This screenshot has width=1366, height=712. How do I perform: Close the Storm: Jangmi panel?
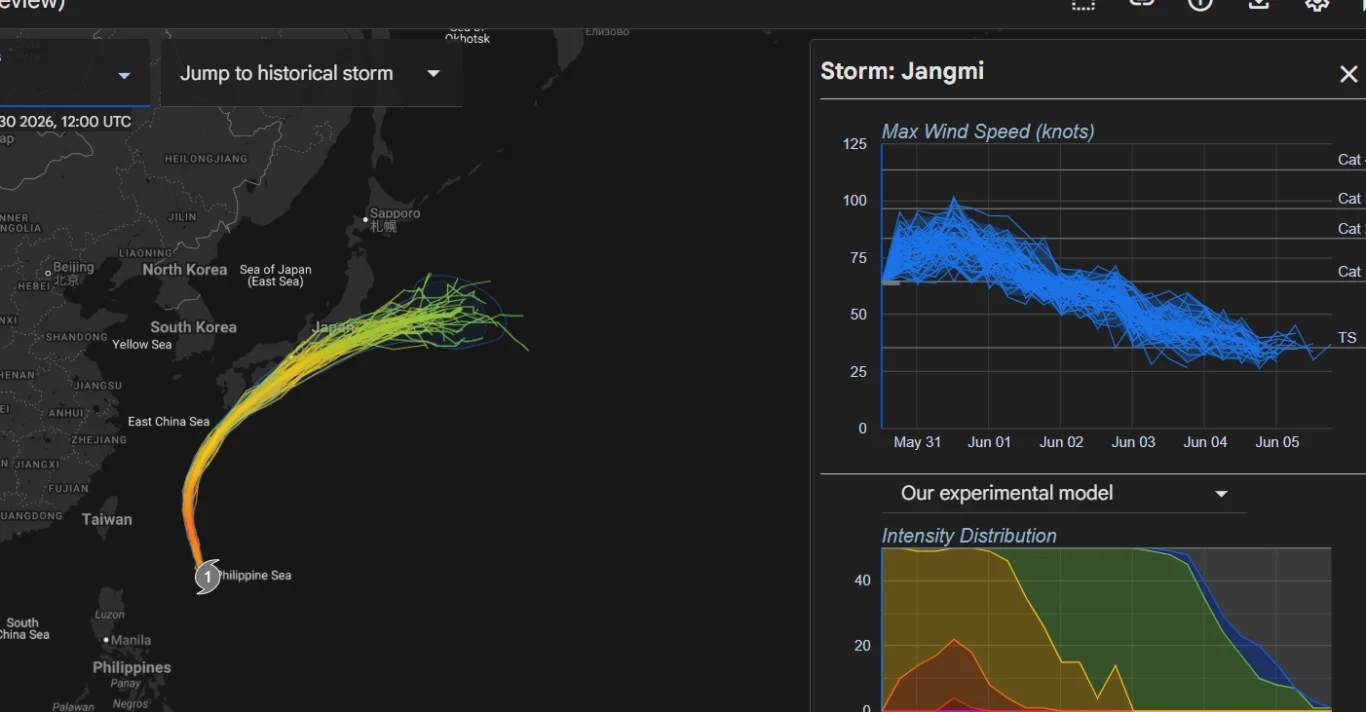click(x=1348, y=74)
